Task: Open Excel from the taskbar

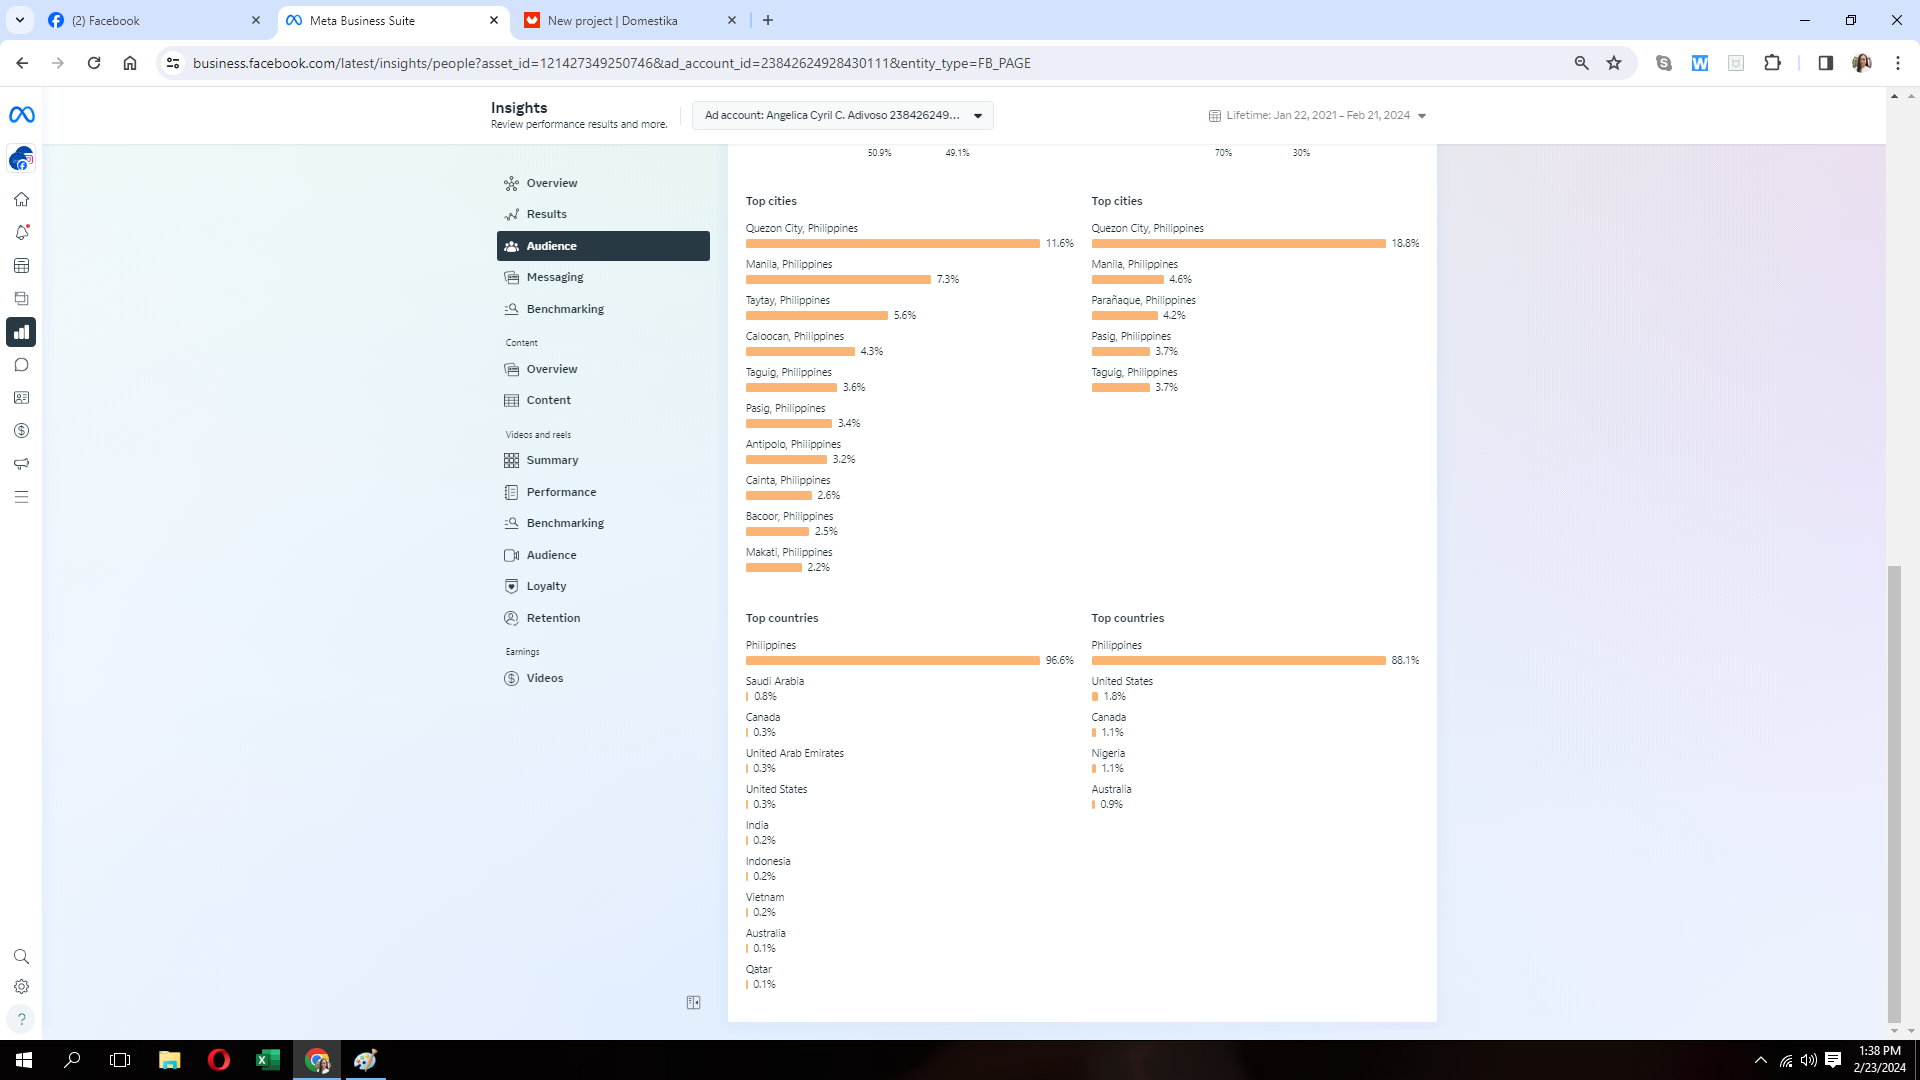Action: [x=268, y=1060]
